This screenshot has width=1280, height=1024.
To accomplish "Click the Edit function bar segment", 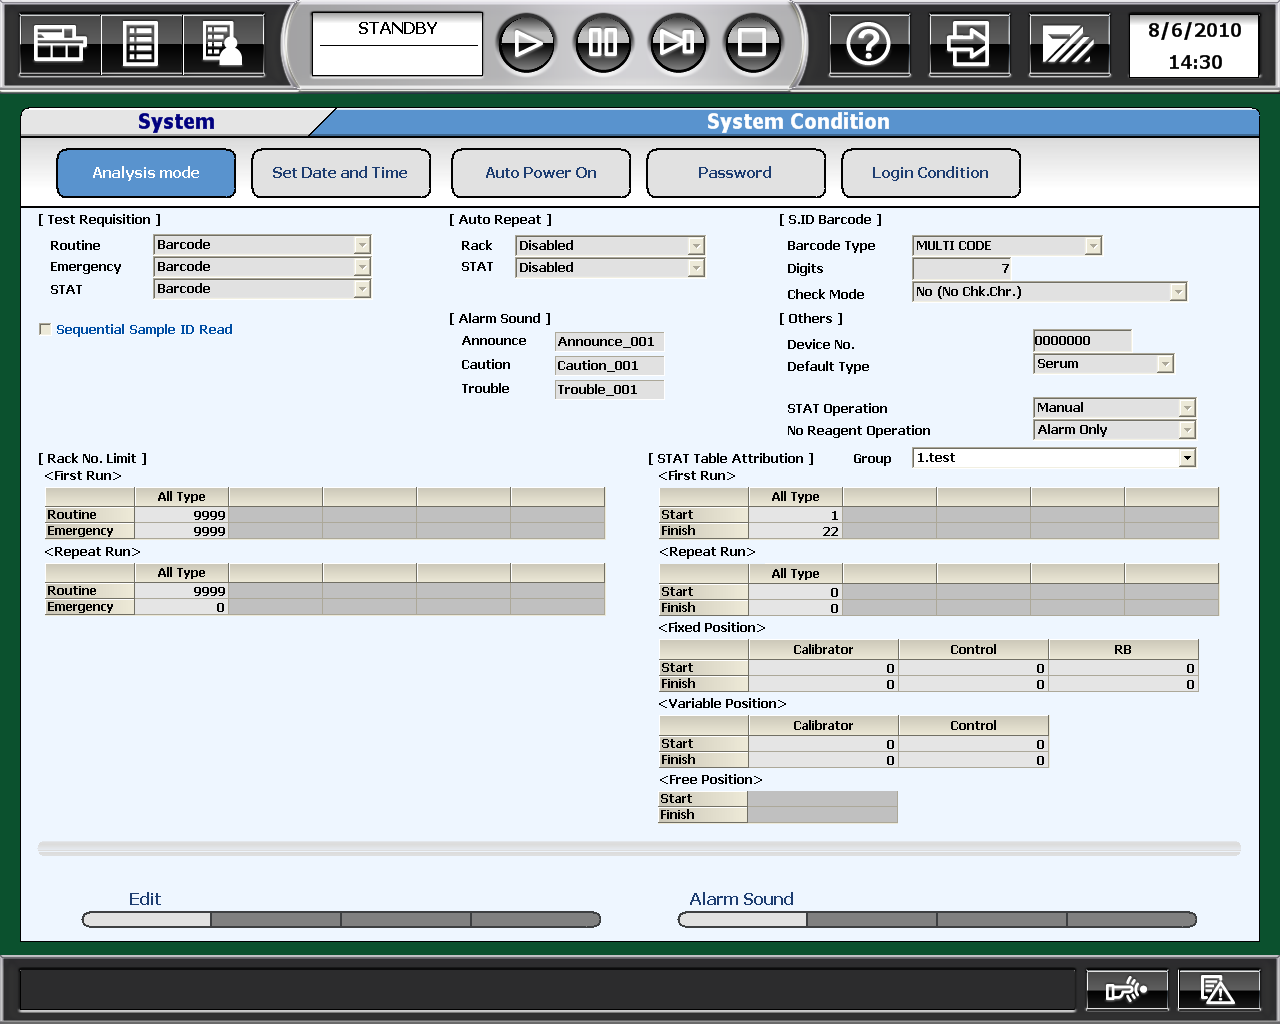I will click(x=146, y=919).
